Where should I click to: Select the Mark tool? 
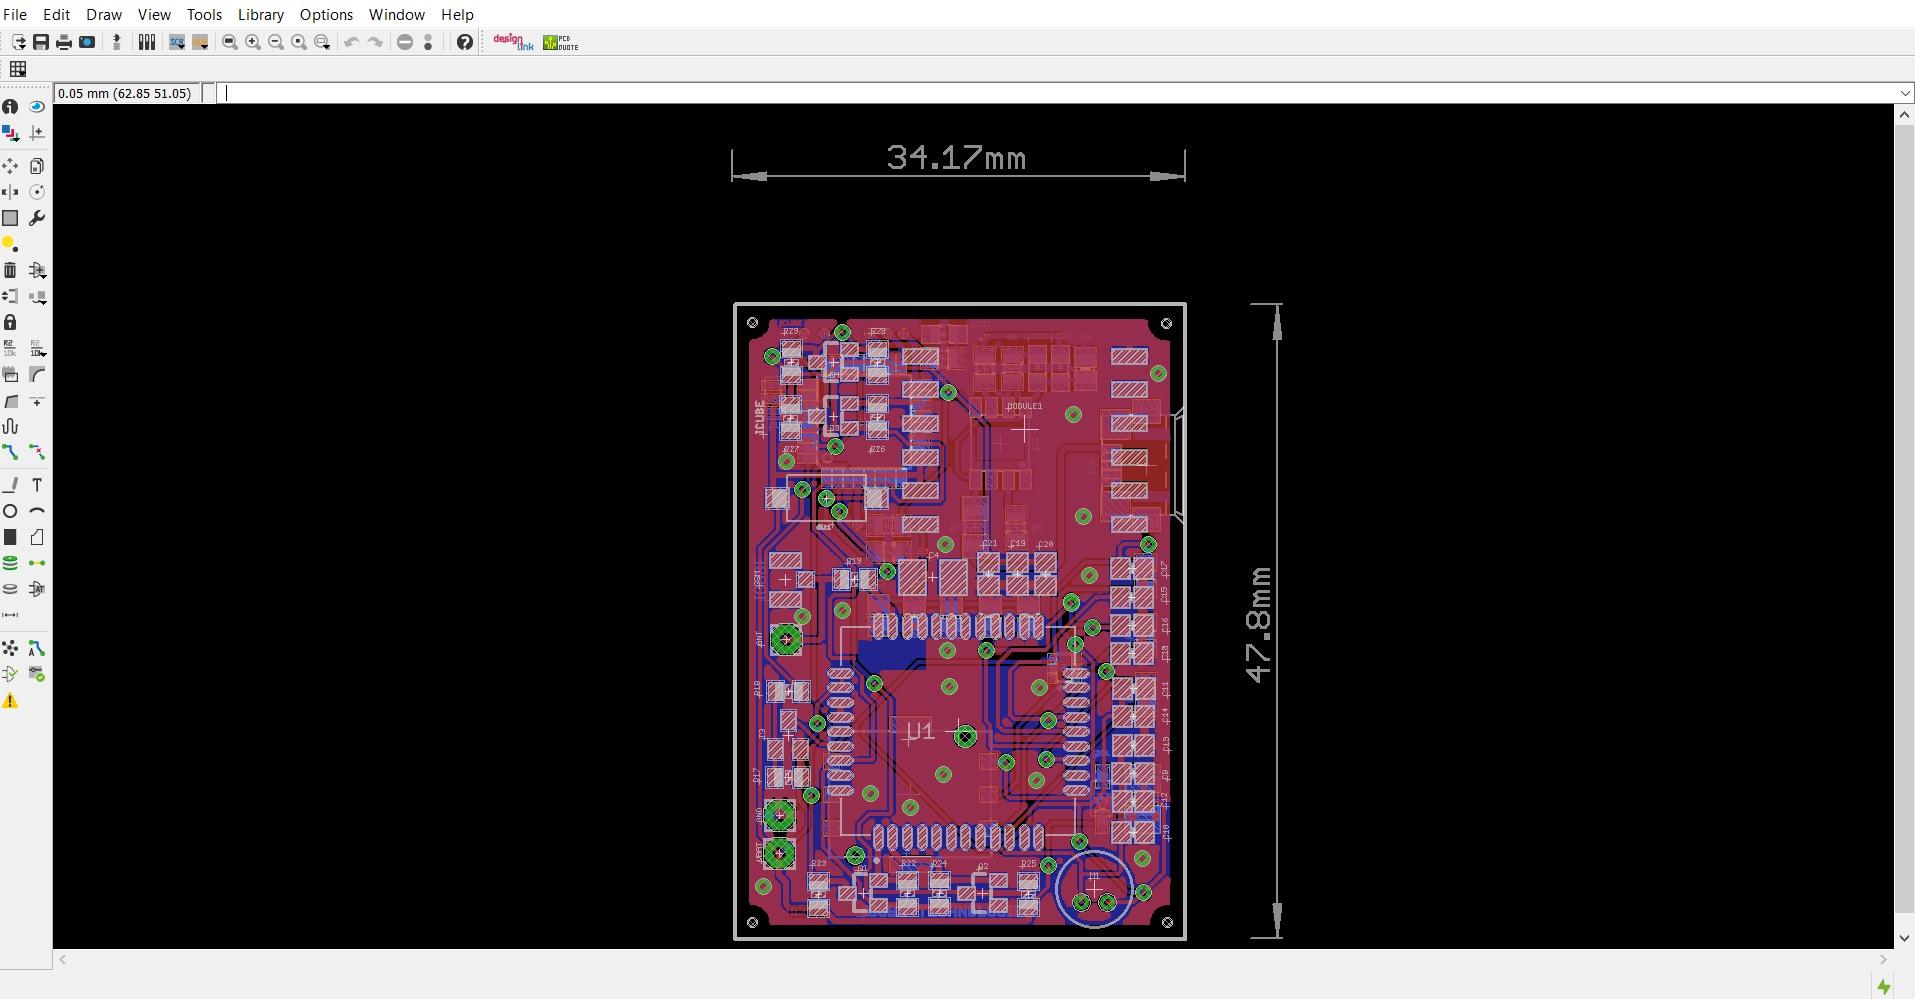click(37, 133)
